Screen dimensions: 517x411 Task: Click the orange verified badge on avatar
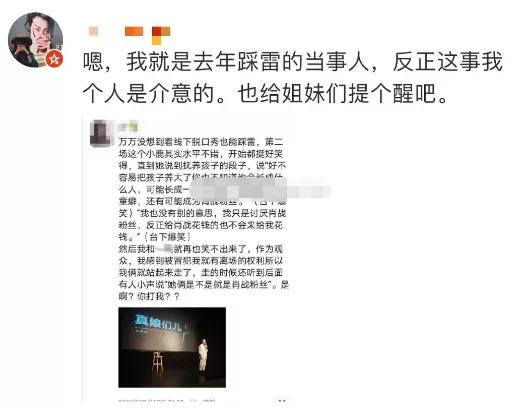54,59
